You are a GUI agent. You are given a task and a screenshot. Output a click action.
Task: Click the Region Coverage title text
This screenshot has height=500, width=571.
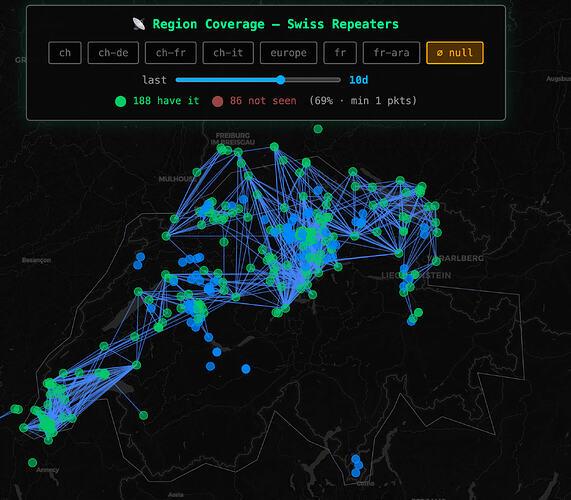(276, 24)
